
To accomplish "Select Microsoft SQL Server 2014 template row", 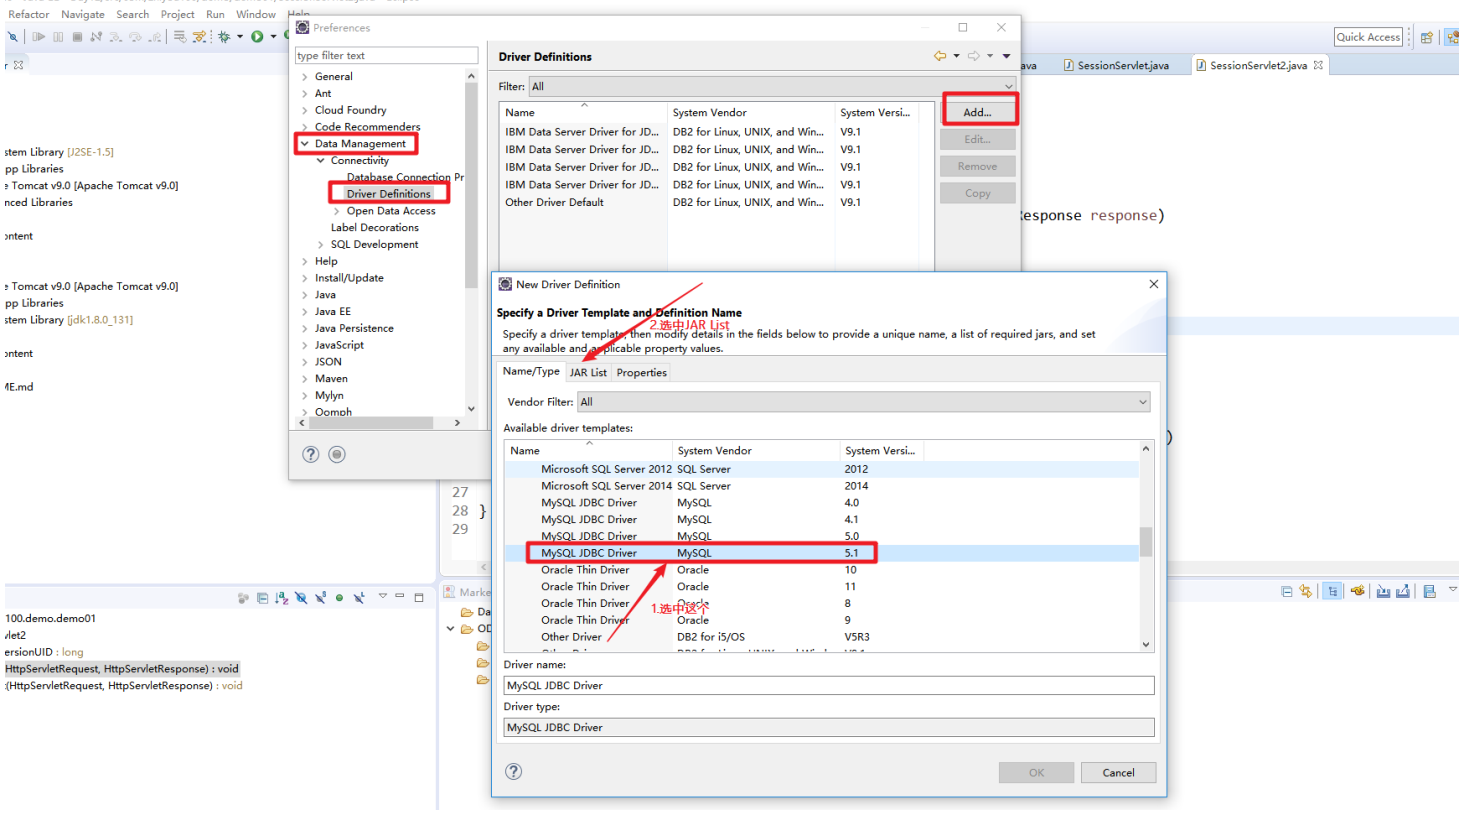I will [x=821, y=486].
